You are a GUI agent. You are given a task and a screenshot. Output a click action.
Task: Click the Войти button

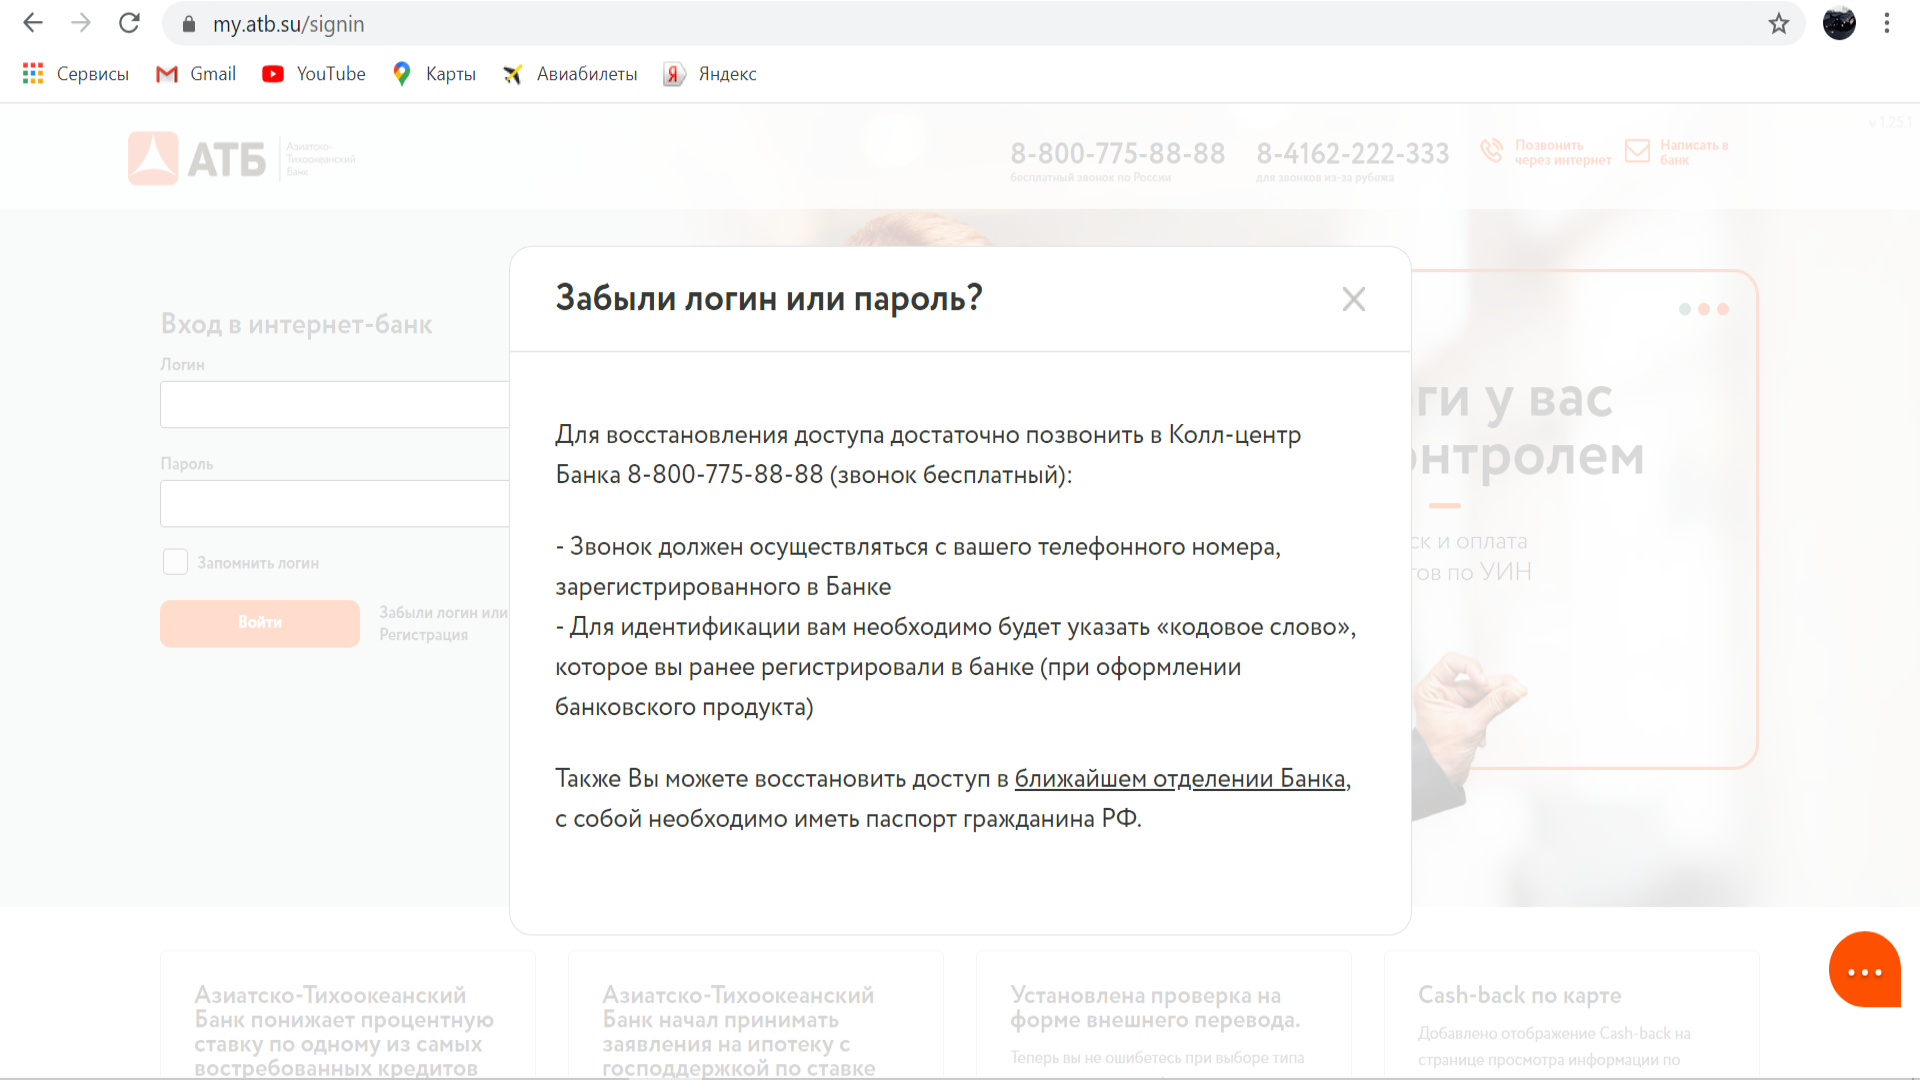point(260,623)
